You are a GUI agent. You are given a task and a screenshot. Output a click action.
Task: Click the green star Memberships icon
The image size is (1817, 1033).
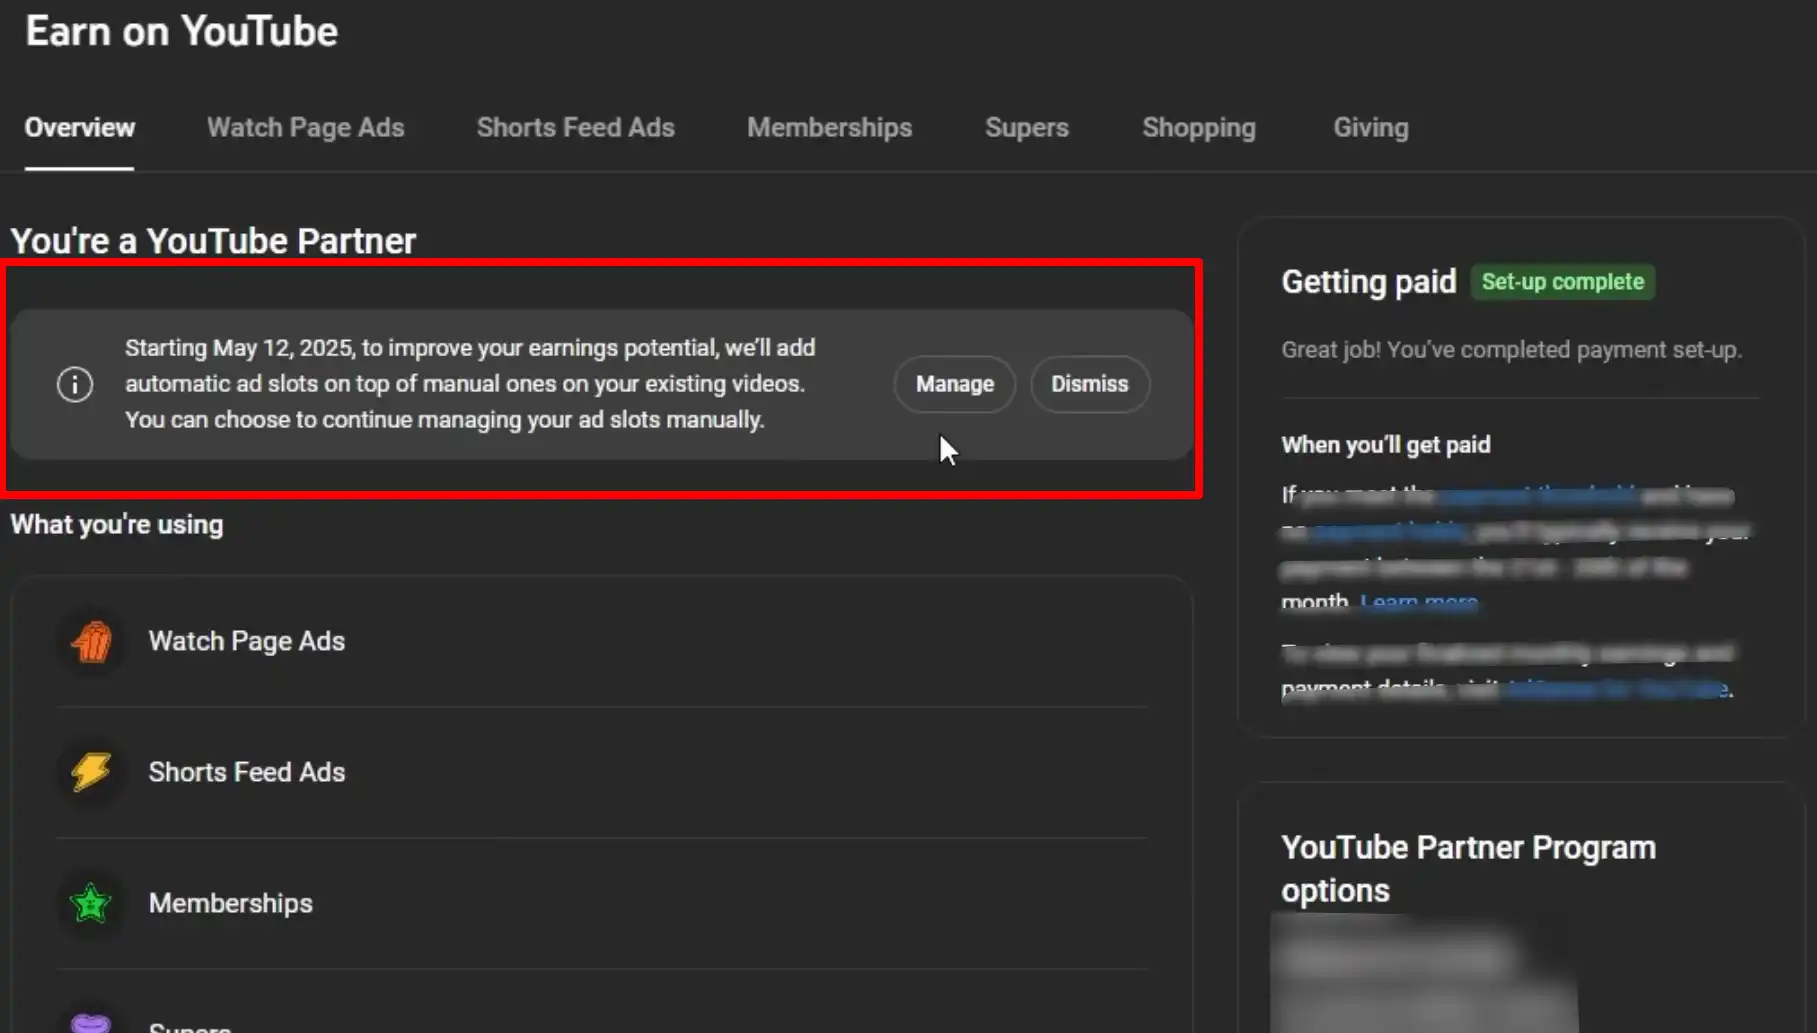(91, 903)
